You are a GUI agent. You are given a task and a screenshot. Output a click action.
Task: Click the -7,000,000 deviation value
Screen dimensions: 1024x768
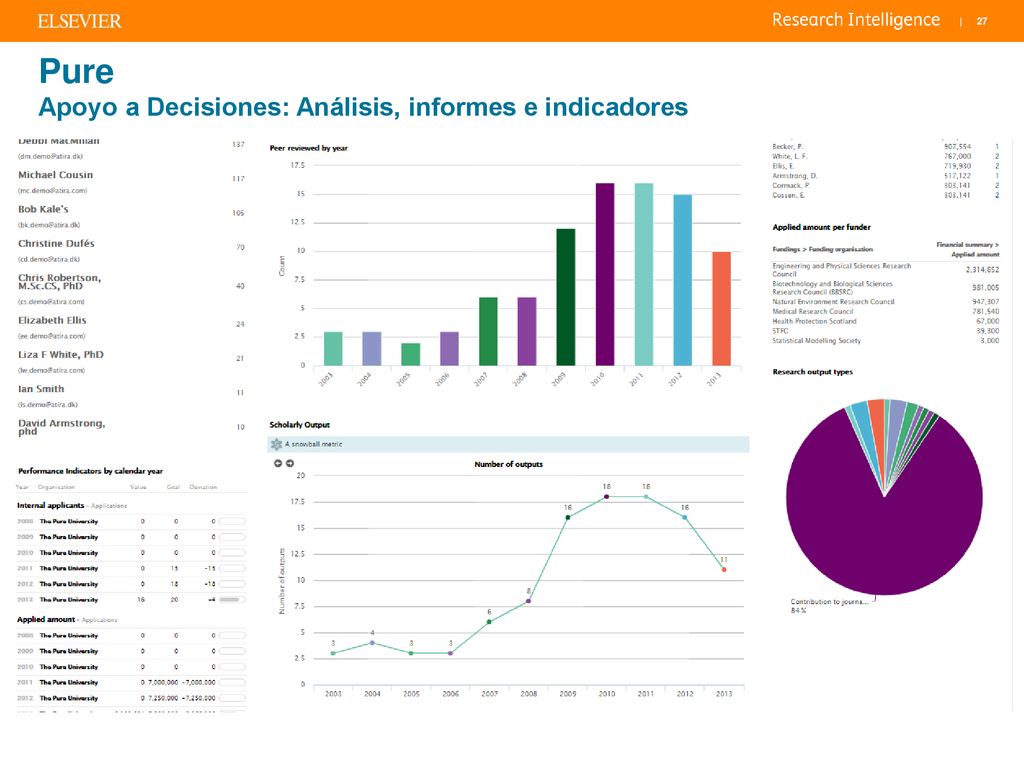[198, 682]
